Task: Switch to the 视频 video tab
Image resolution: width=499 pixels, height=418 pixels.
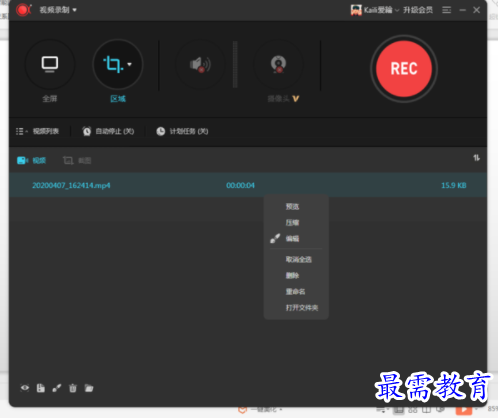Action: pos(31,161)
